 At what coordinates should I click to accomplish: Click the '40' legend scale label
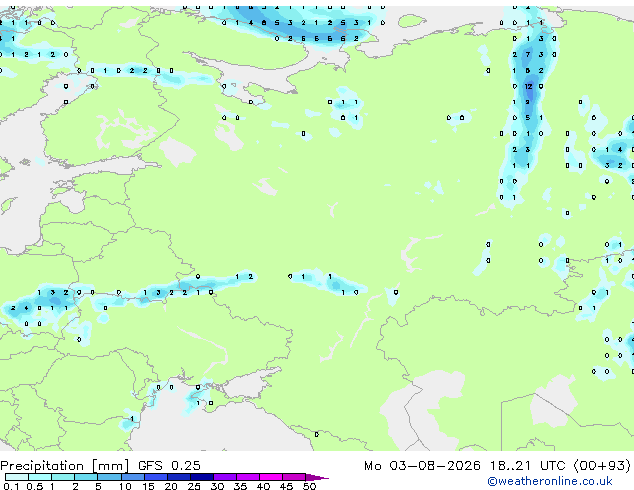[x=263, y=486]
